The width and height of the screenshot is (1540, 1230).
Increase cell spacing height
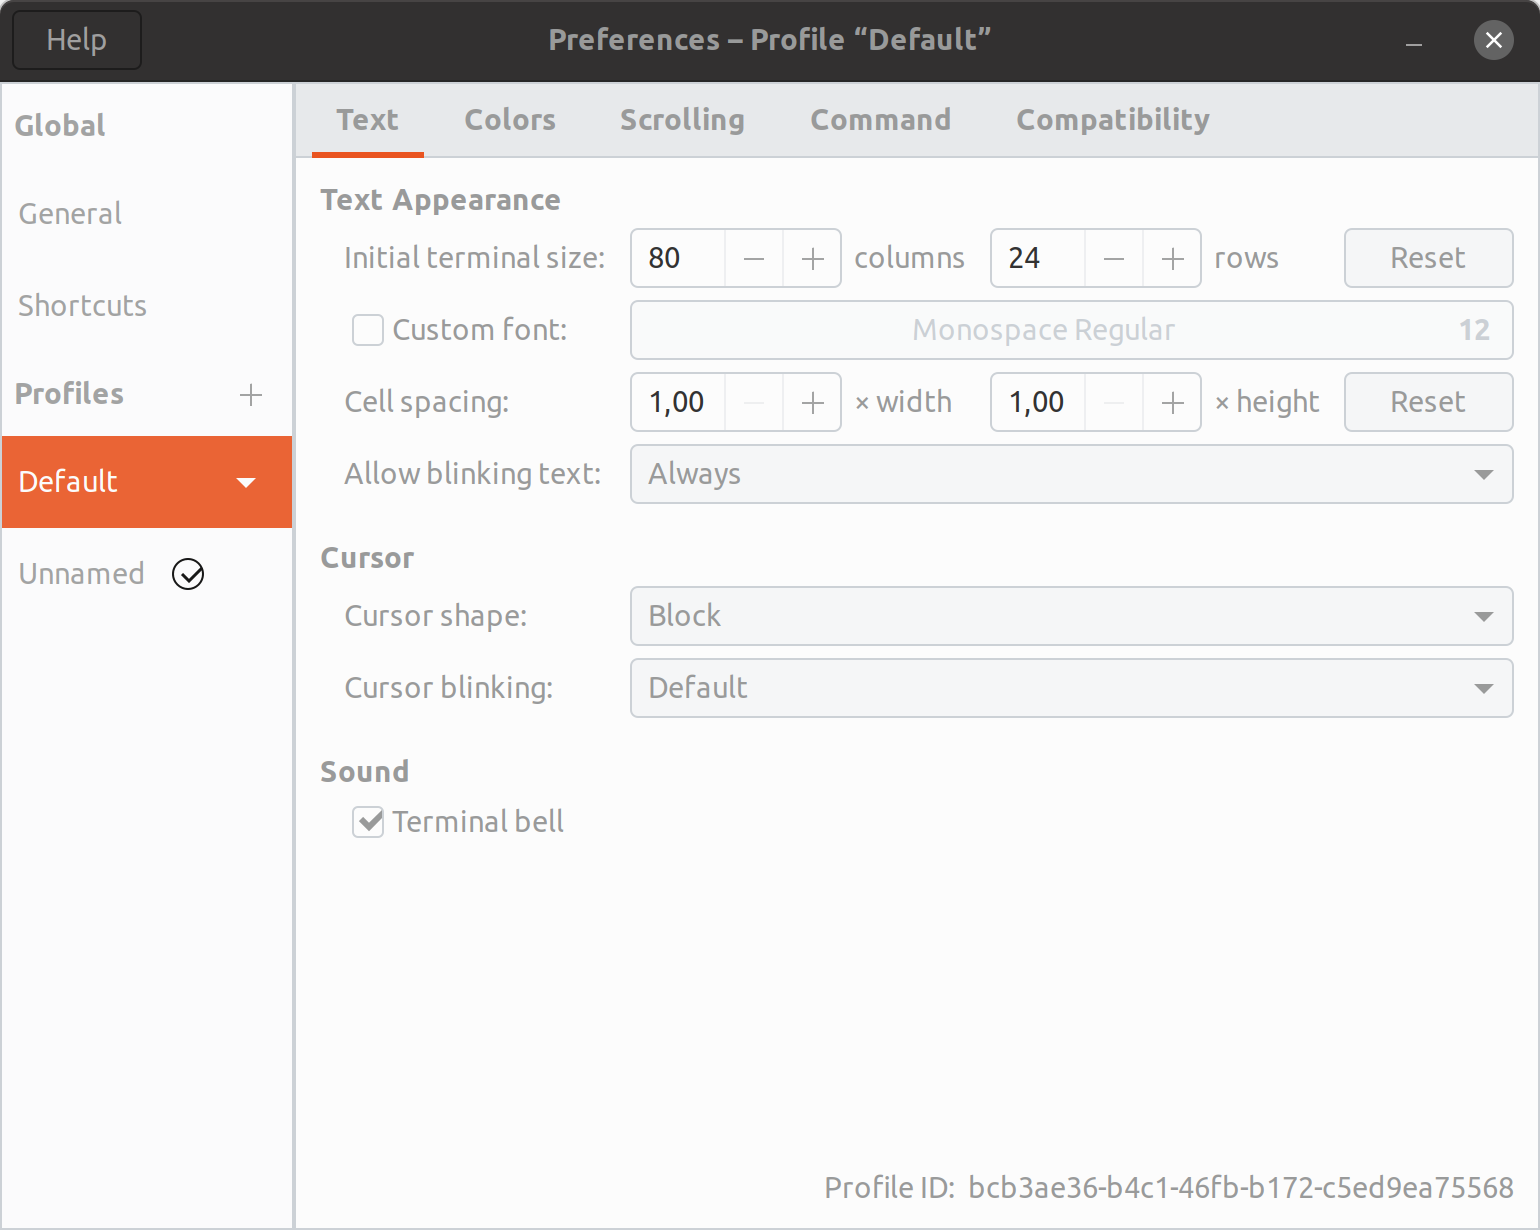click(x=1172, y=402)
